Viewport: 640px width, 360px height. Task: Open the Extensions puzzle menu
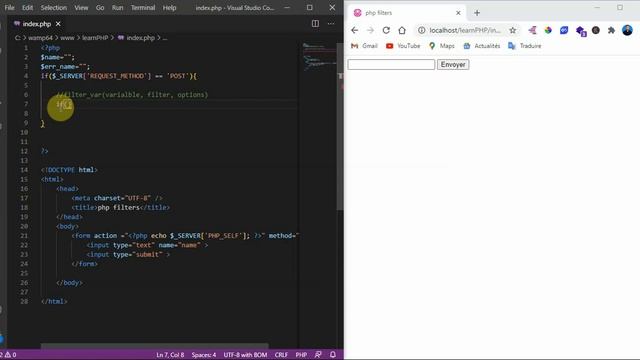point(611,30)
